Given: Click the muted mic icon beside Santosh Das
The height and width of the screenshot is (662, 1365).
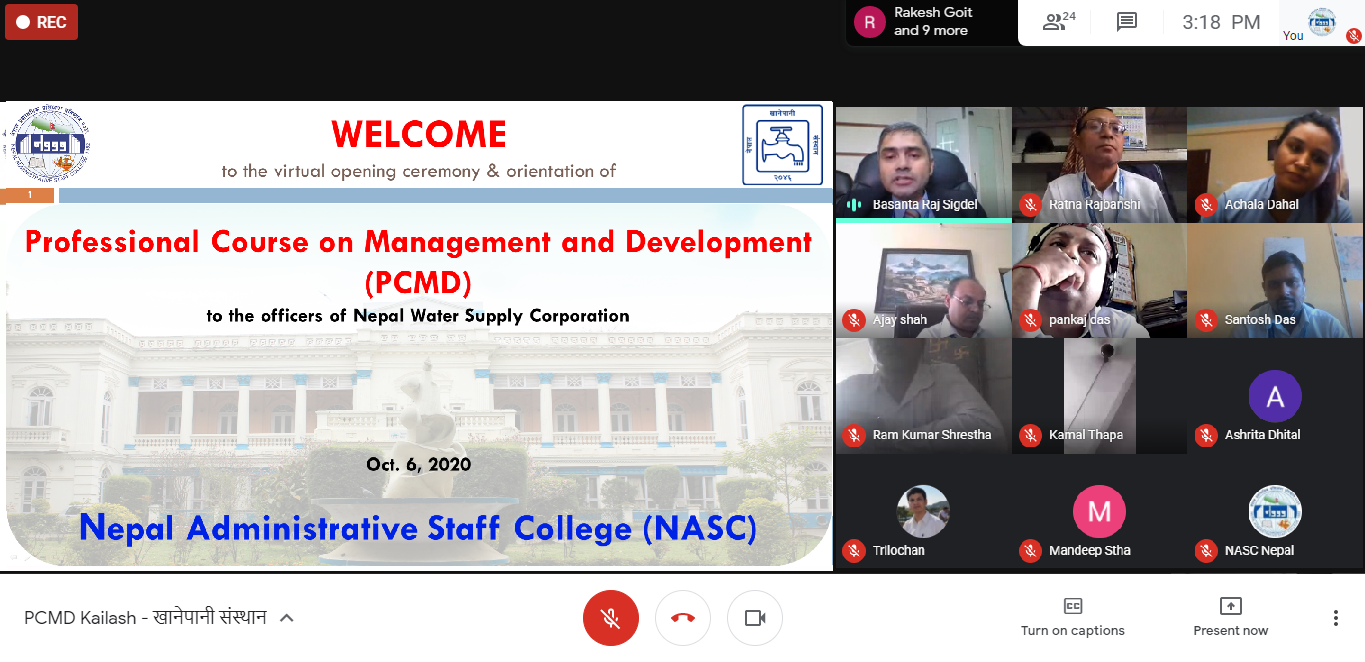Looking at the screenshot, I should [x=1206, y=320].
